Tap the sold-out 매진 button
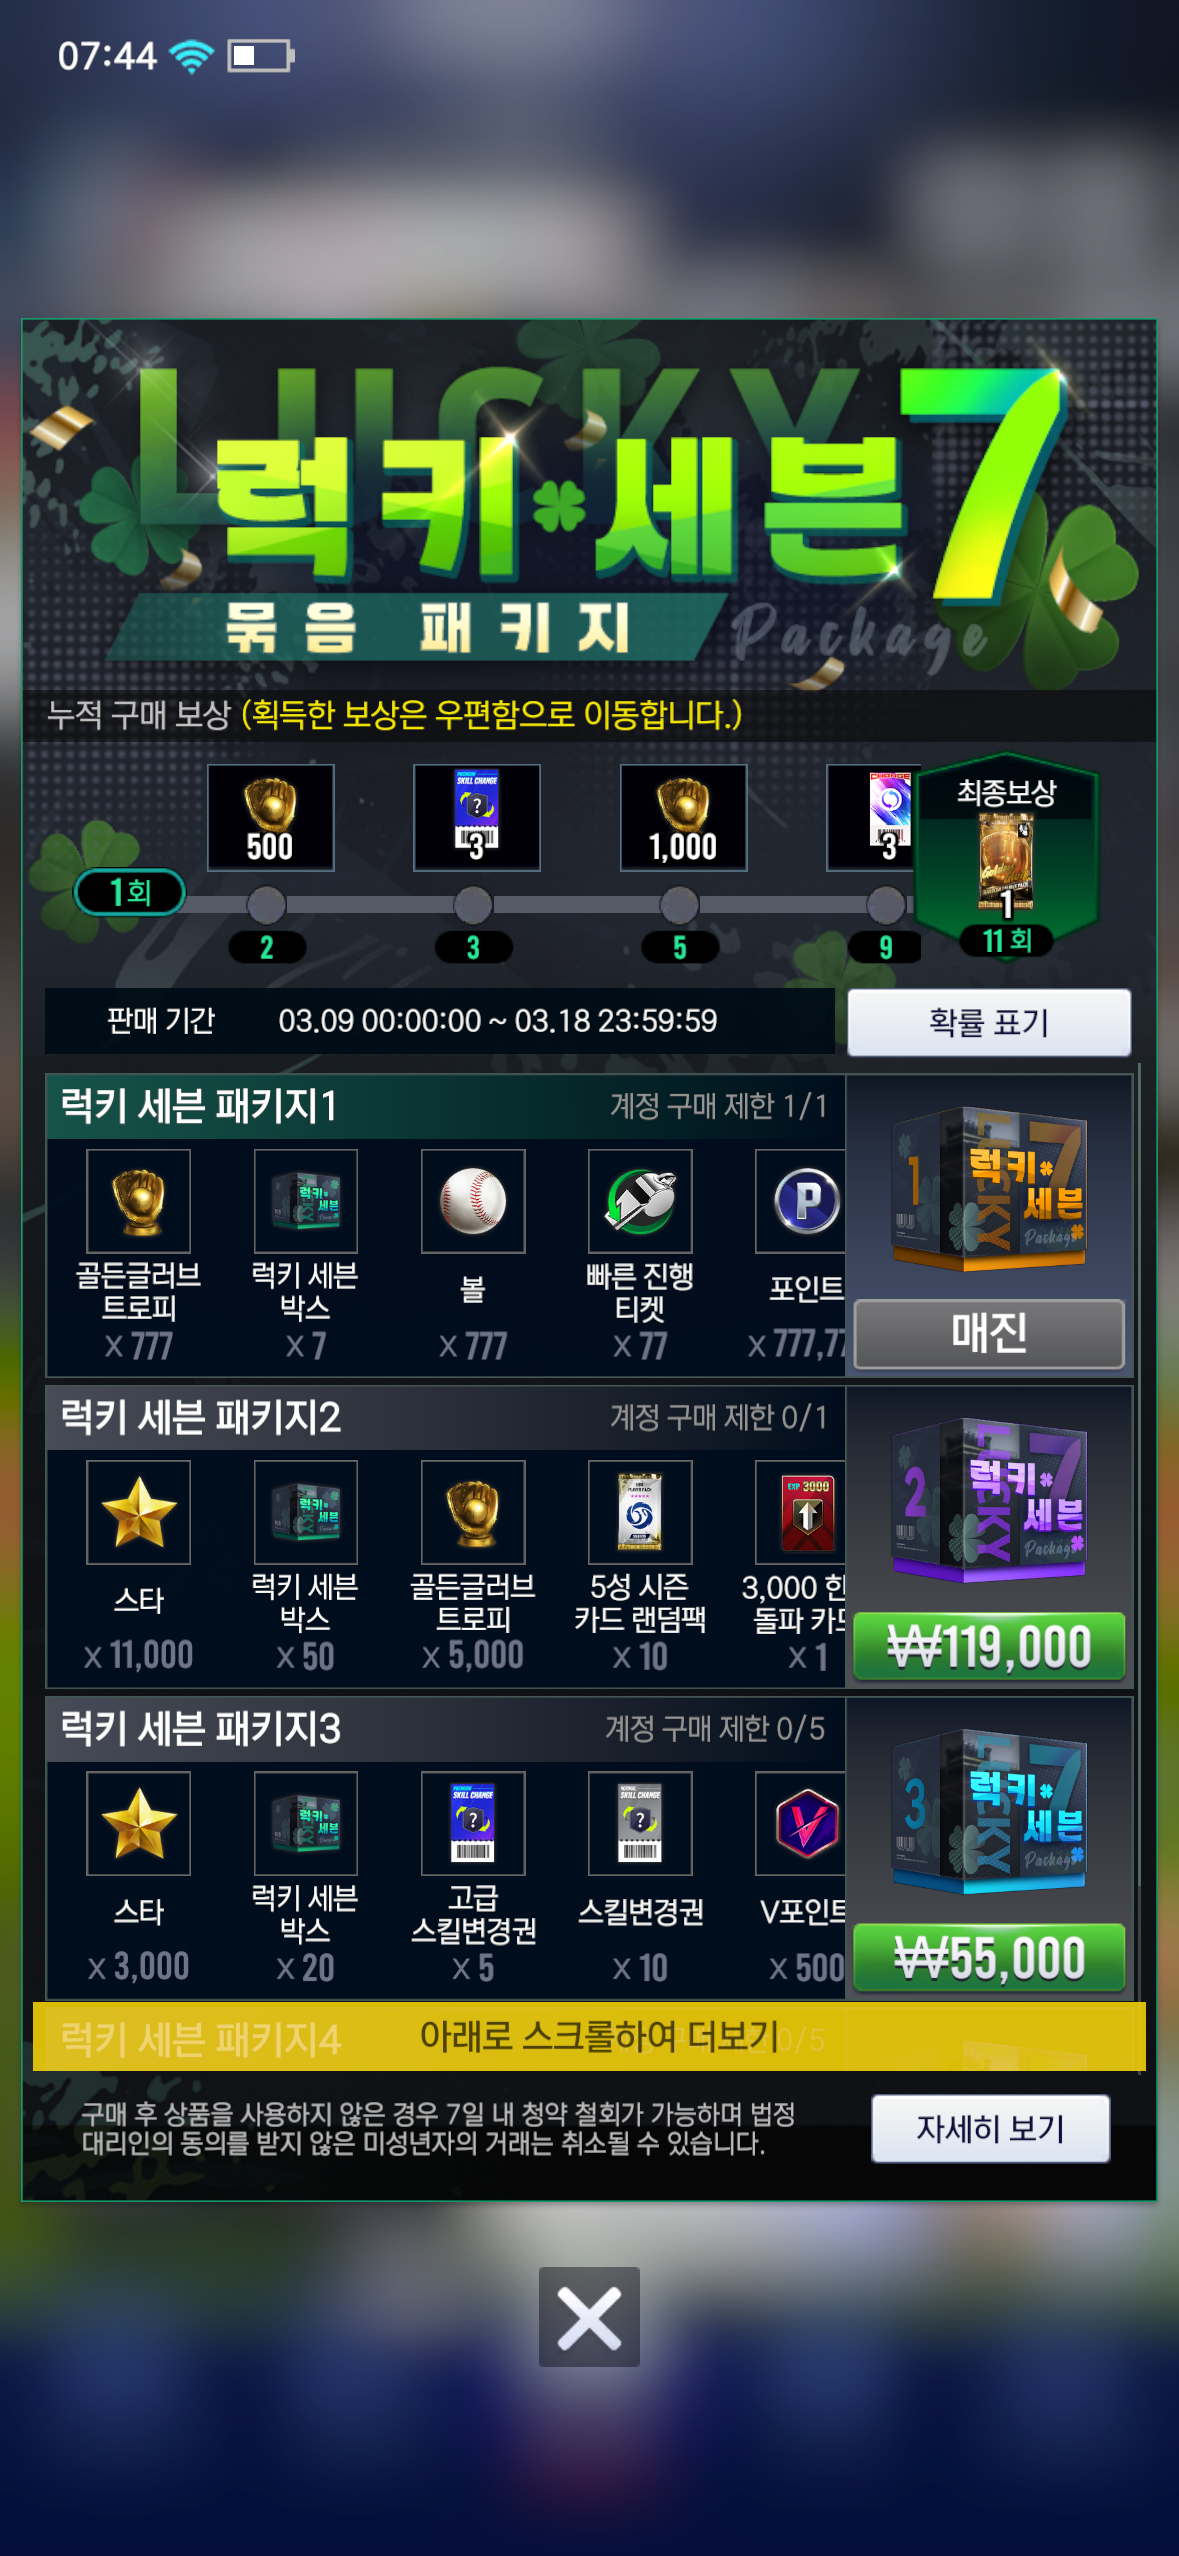The width and height of the screenshot is (1179, 2556). (989, 1333)
